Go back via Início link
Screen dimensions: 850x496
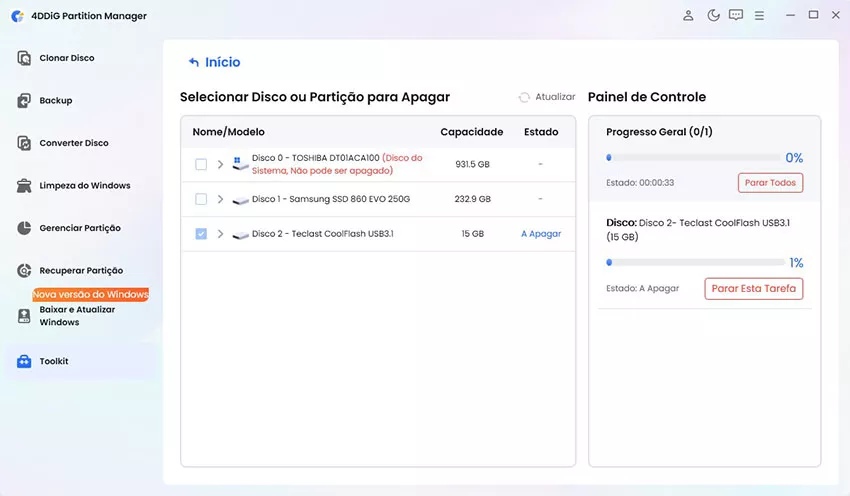222,62
